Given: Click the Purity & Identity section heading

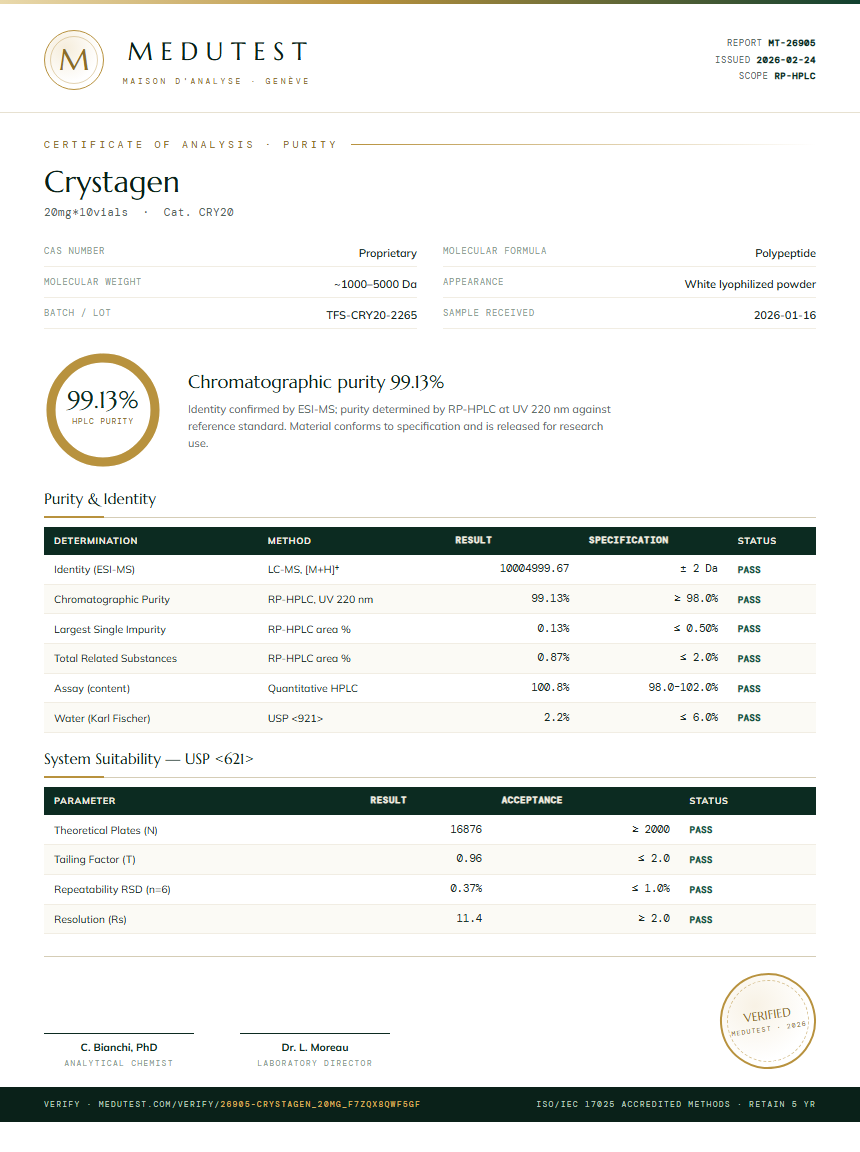Looking at the screenshot, I should (x=100, y=499).
